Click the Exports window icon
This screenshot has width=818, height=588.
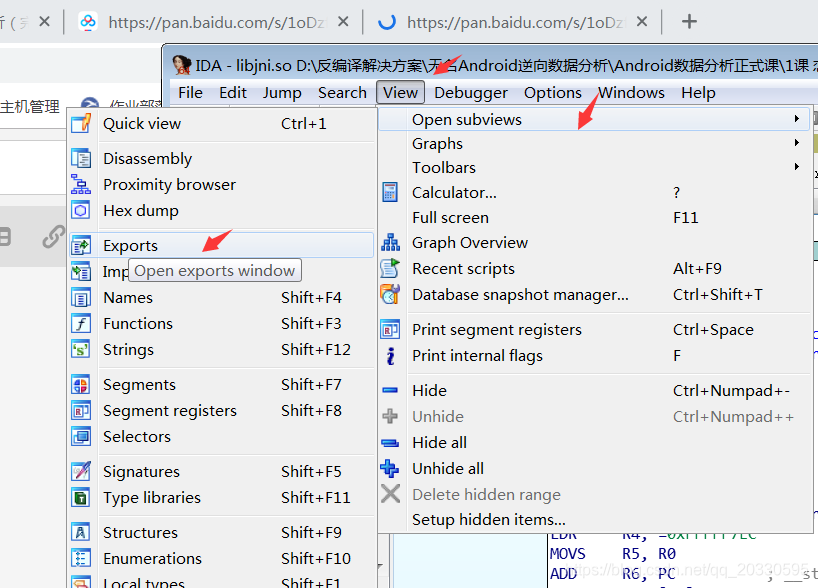coord(81,245)
